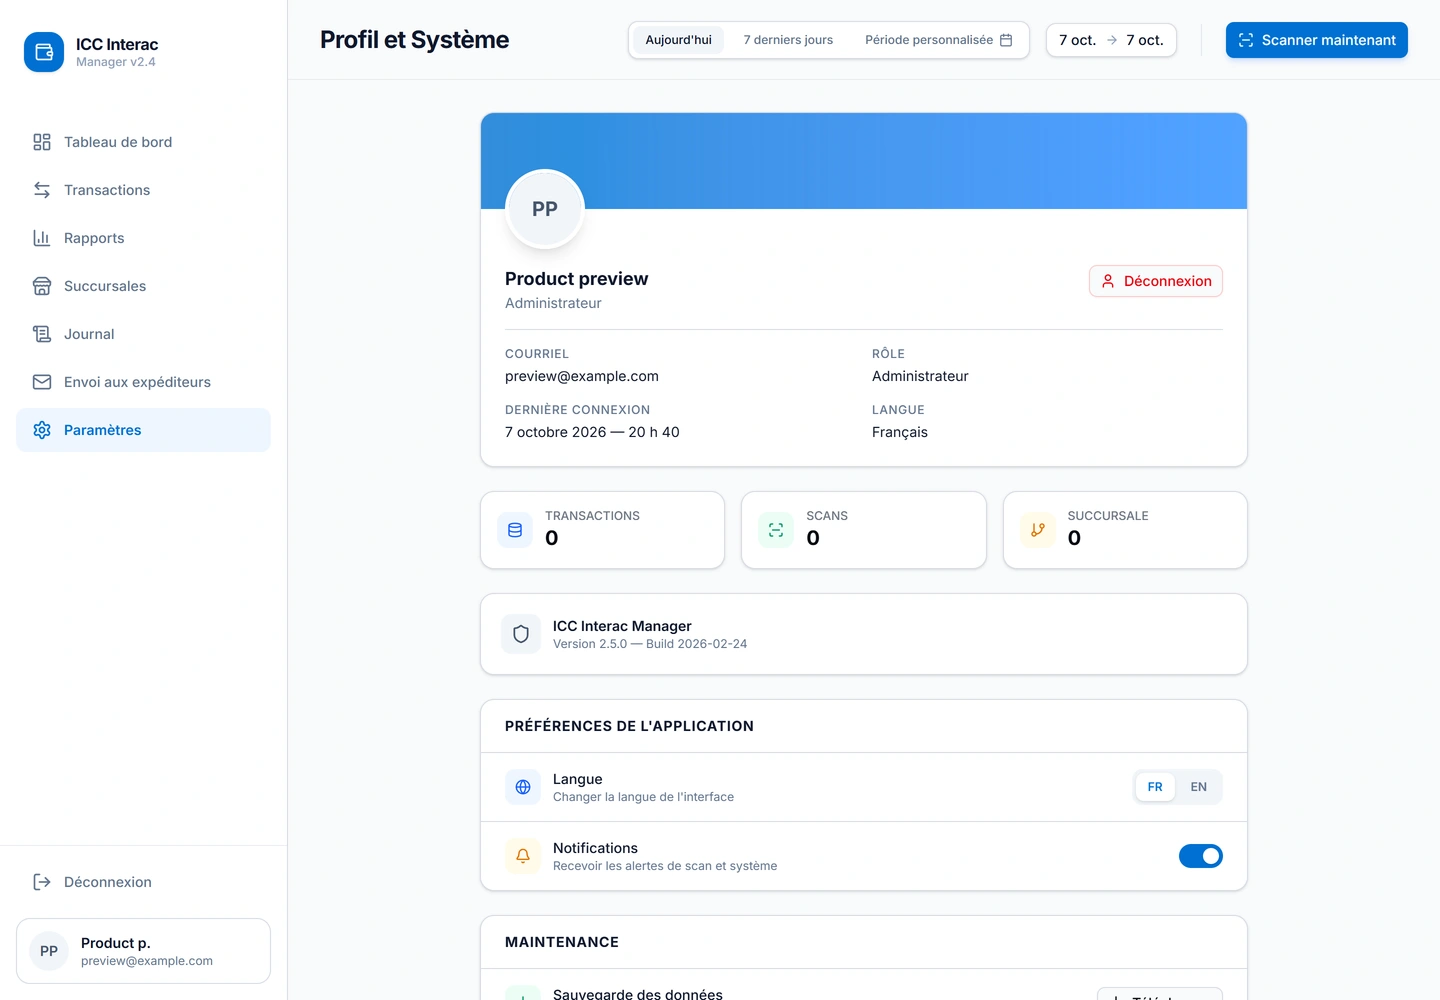The image size is (1440, 1000).
Task: Click the Transactions arrows icon in sidebar
Action: pyautogui.click(x=42, y=190)
